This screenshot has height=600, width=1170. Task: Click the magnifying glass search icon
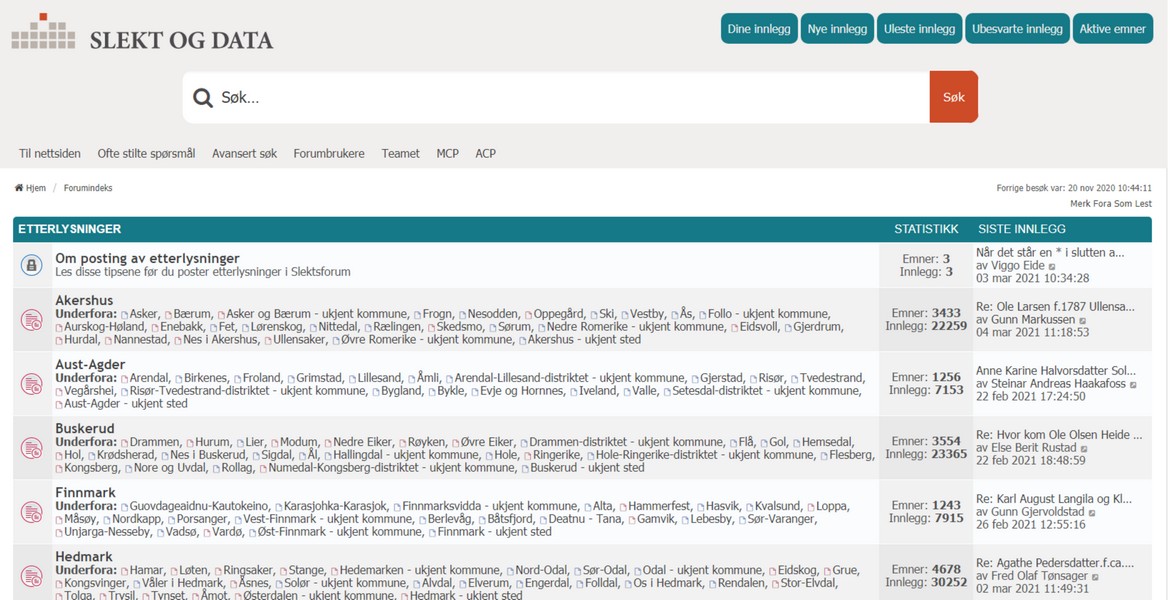coord(203,98)
